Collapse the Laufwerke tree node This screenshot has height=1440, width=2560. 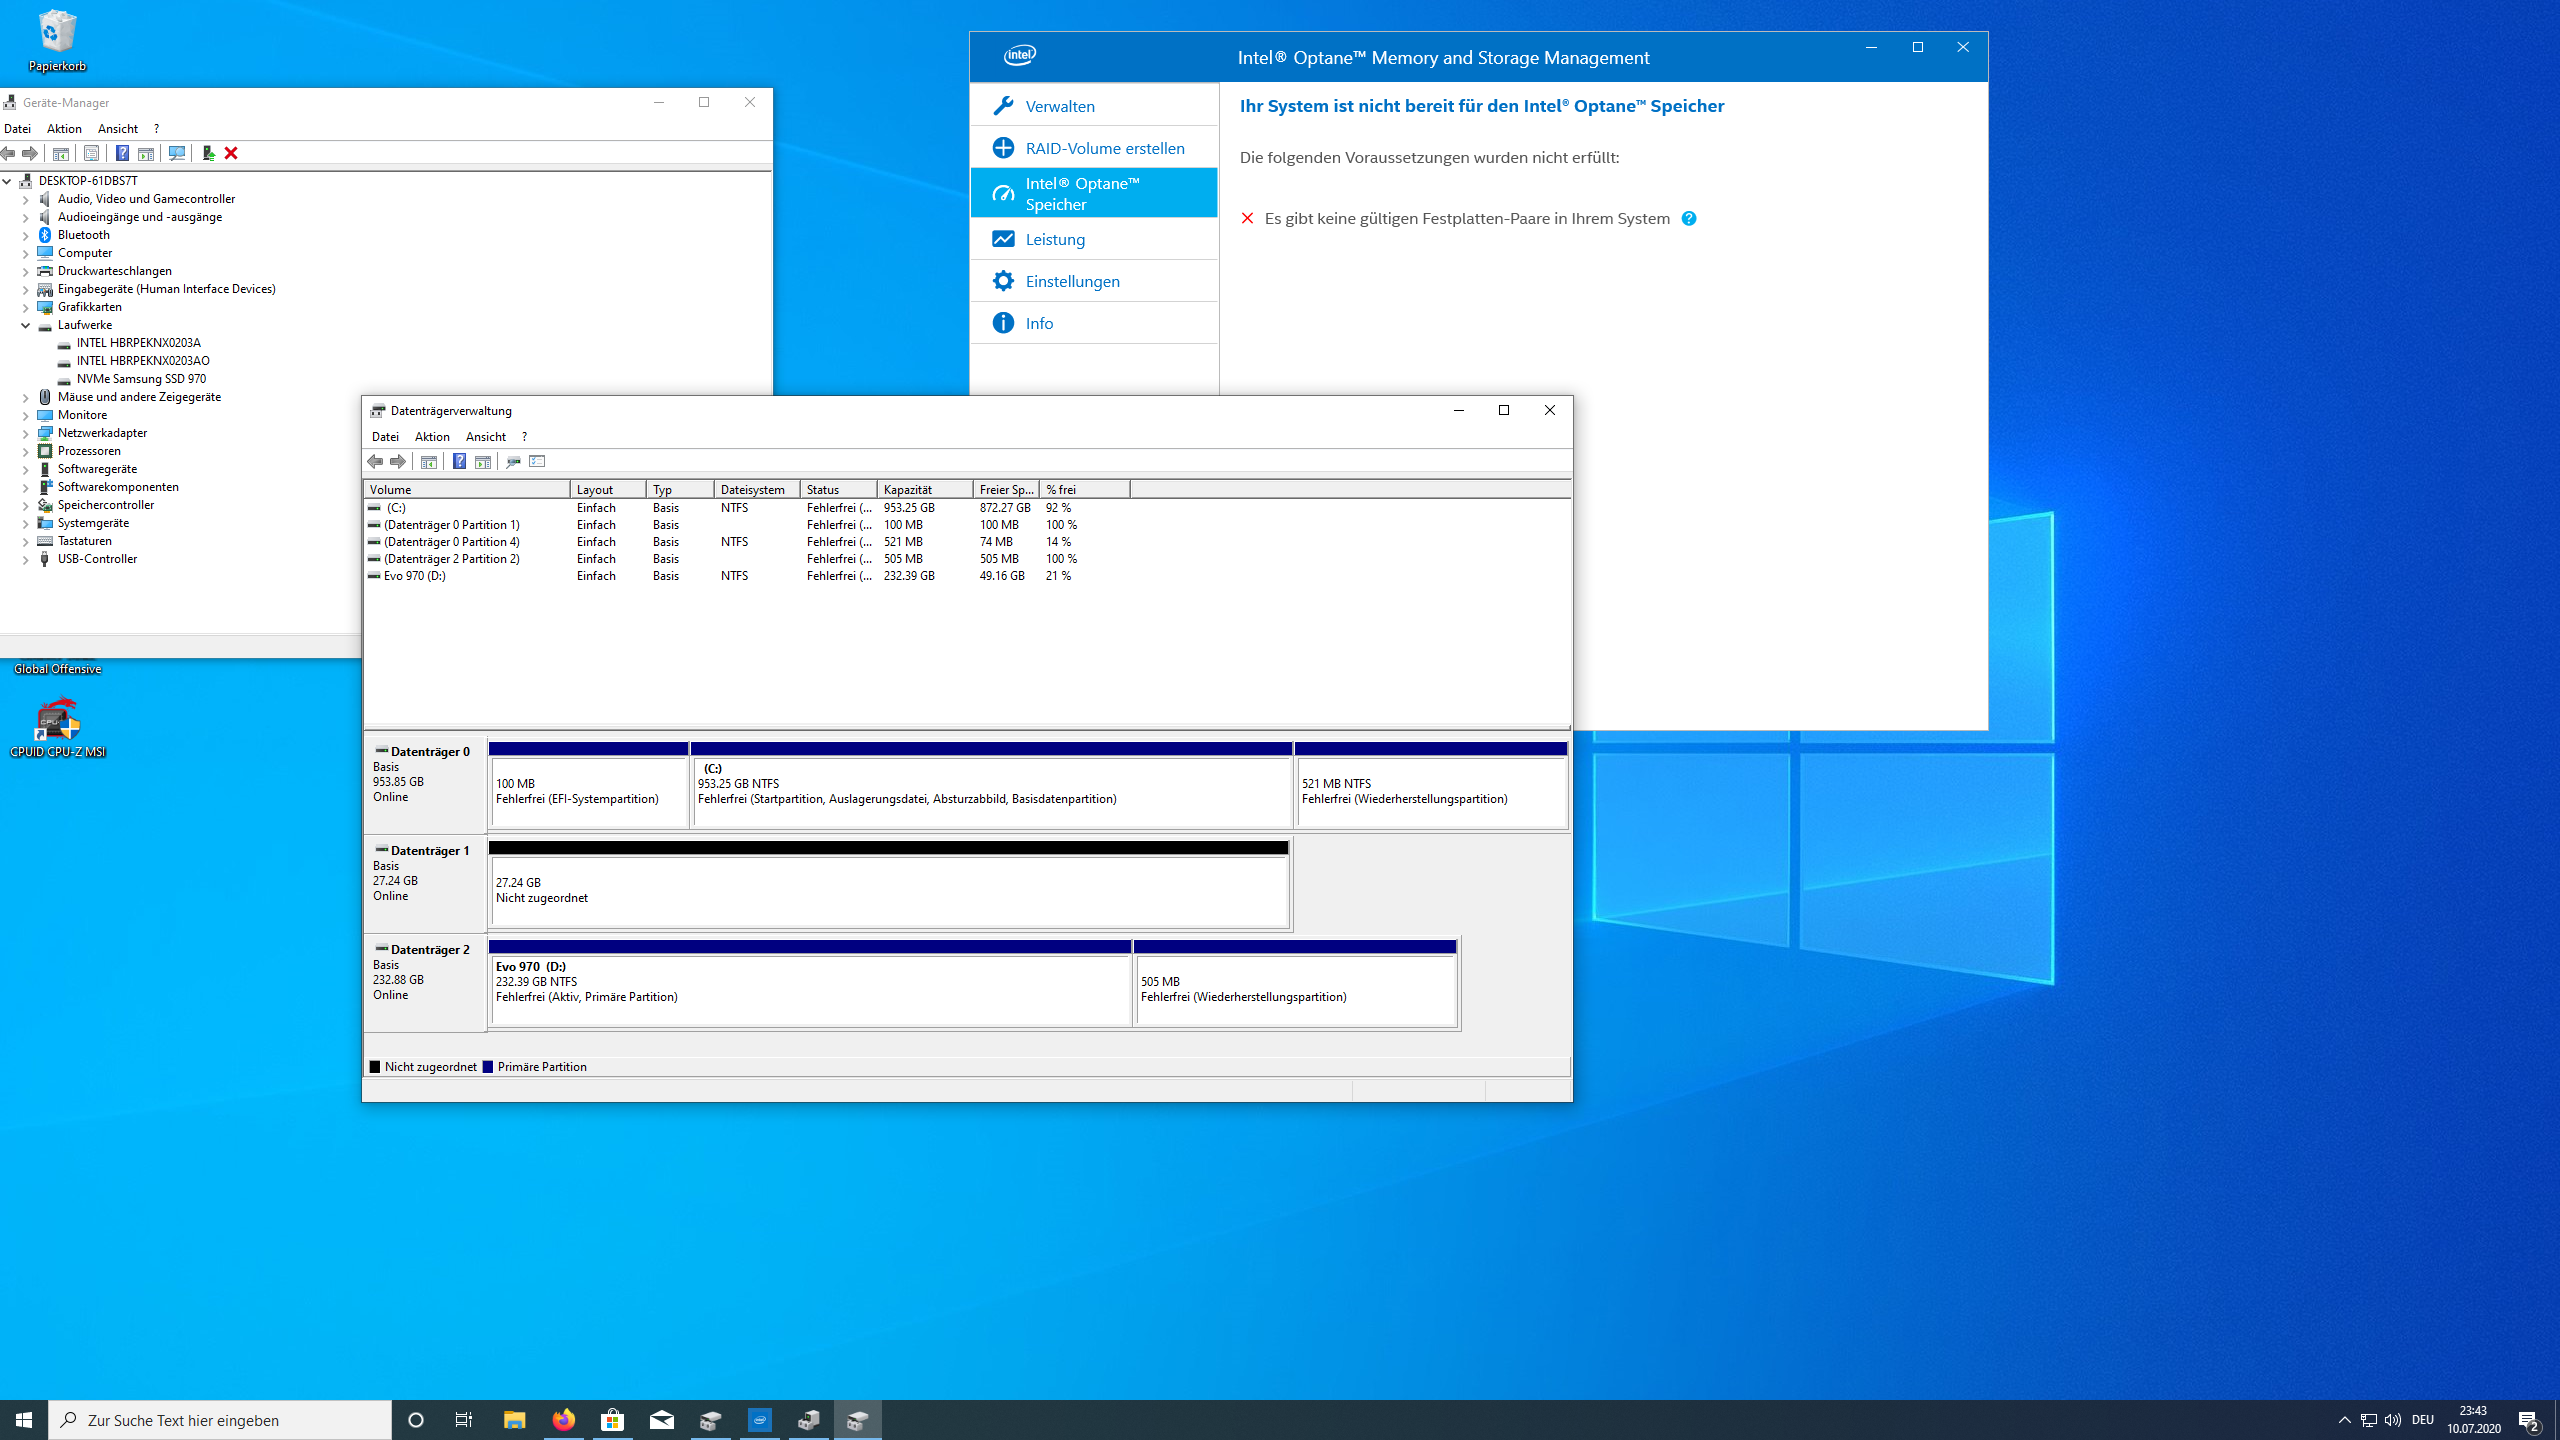click(x=26, y=325)
